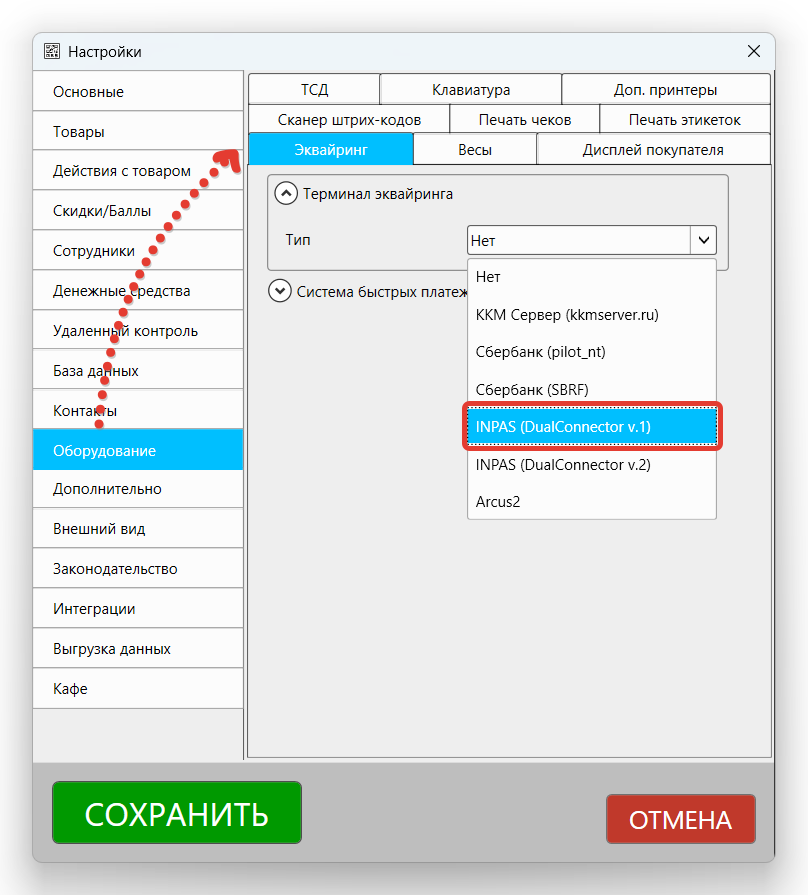Image resolution: width=808 pixels, height=895 pixels.
Task: Open the Печать чеков tab
Action: (x=524, y=118)
